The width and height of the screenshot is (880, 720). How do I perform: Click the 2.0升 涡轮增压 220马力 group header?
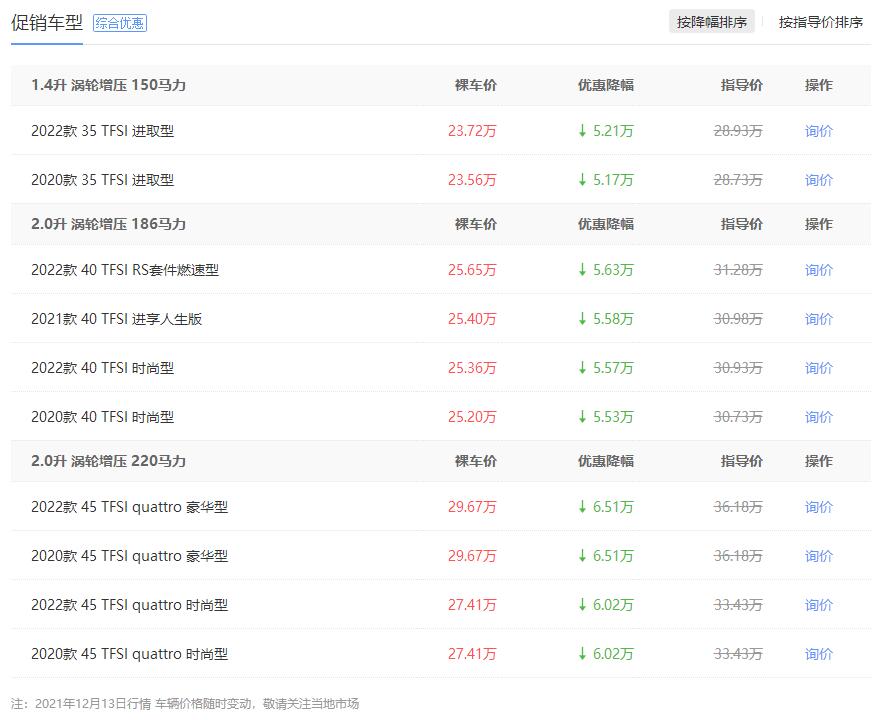pos(108,461)
